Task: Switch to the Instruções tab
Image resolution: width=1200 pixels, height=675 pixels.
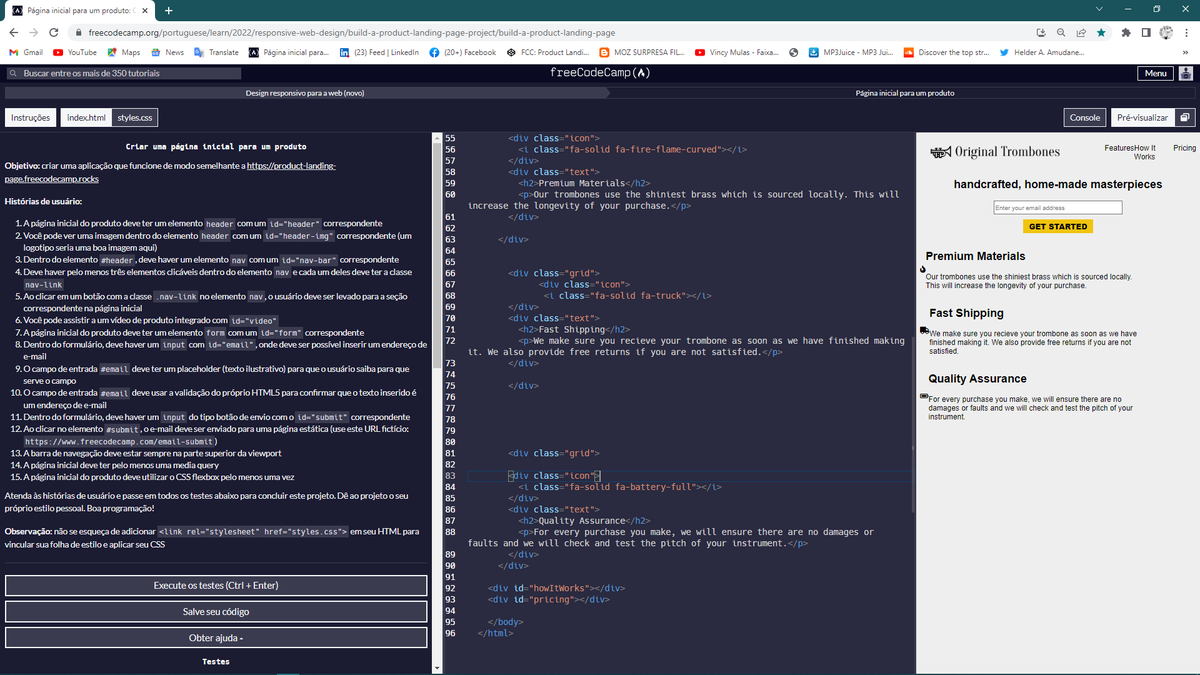Action: coord(30,117)
